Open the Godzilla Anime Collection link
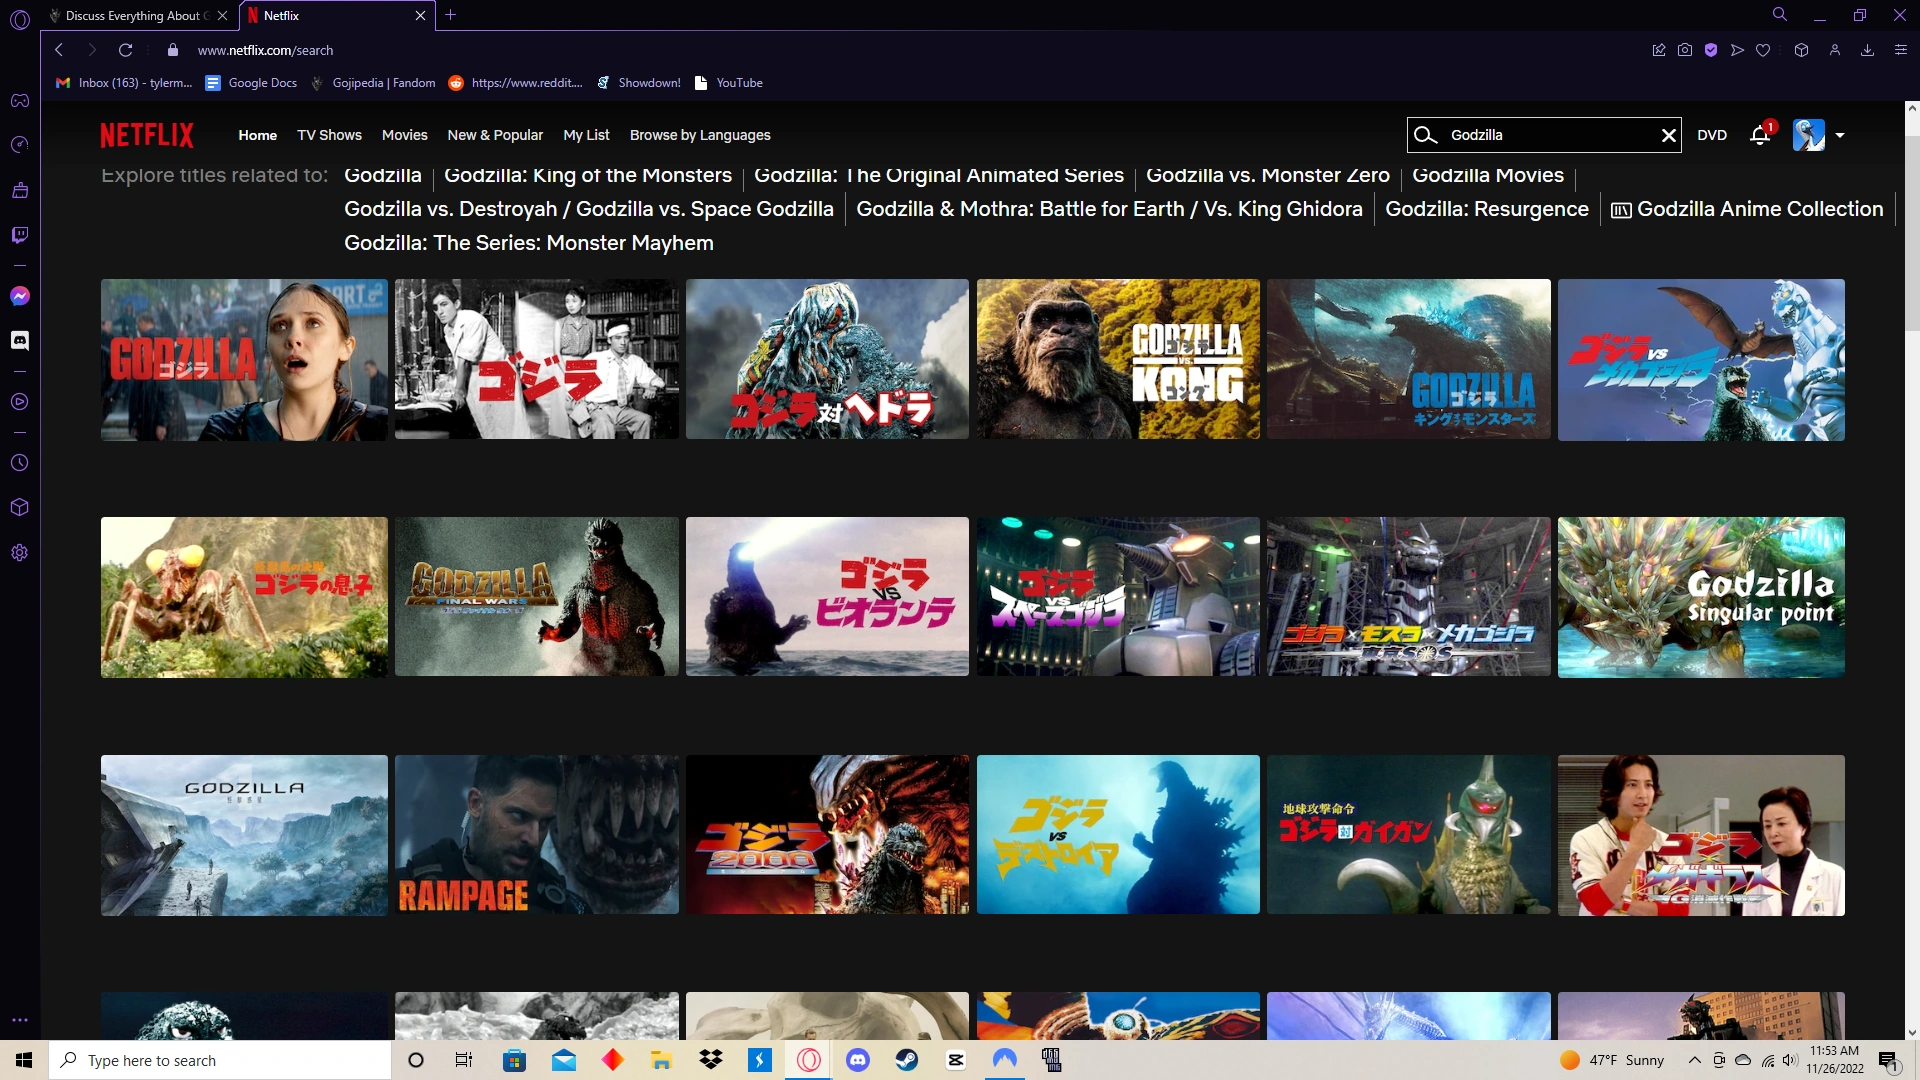 [1748, 209]
